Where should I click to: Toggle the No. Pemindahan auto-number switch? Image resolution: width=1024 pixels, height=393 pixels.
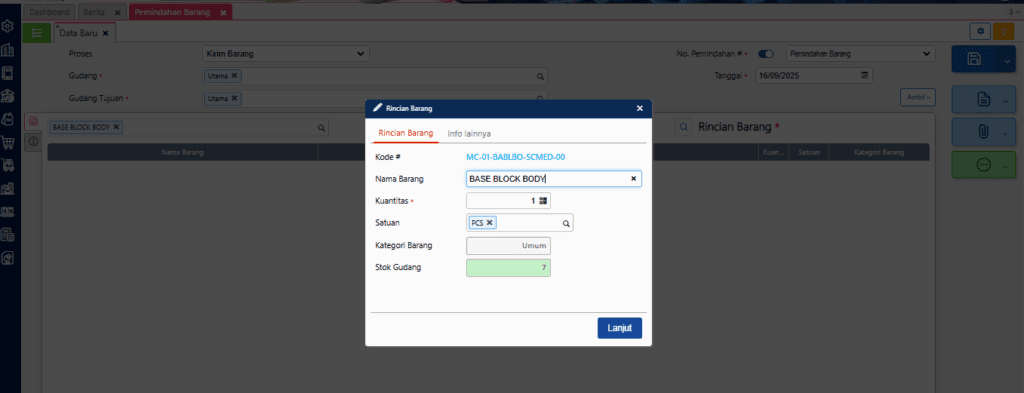point(766,54)
